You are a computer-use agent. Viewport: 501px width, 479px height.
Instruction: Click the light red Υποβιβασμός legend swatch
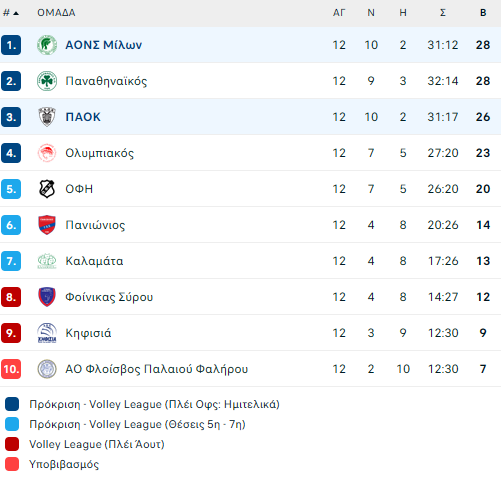[x=12, y=464]
